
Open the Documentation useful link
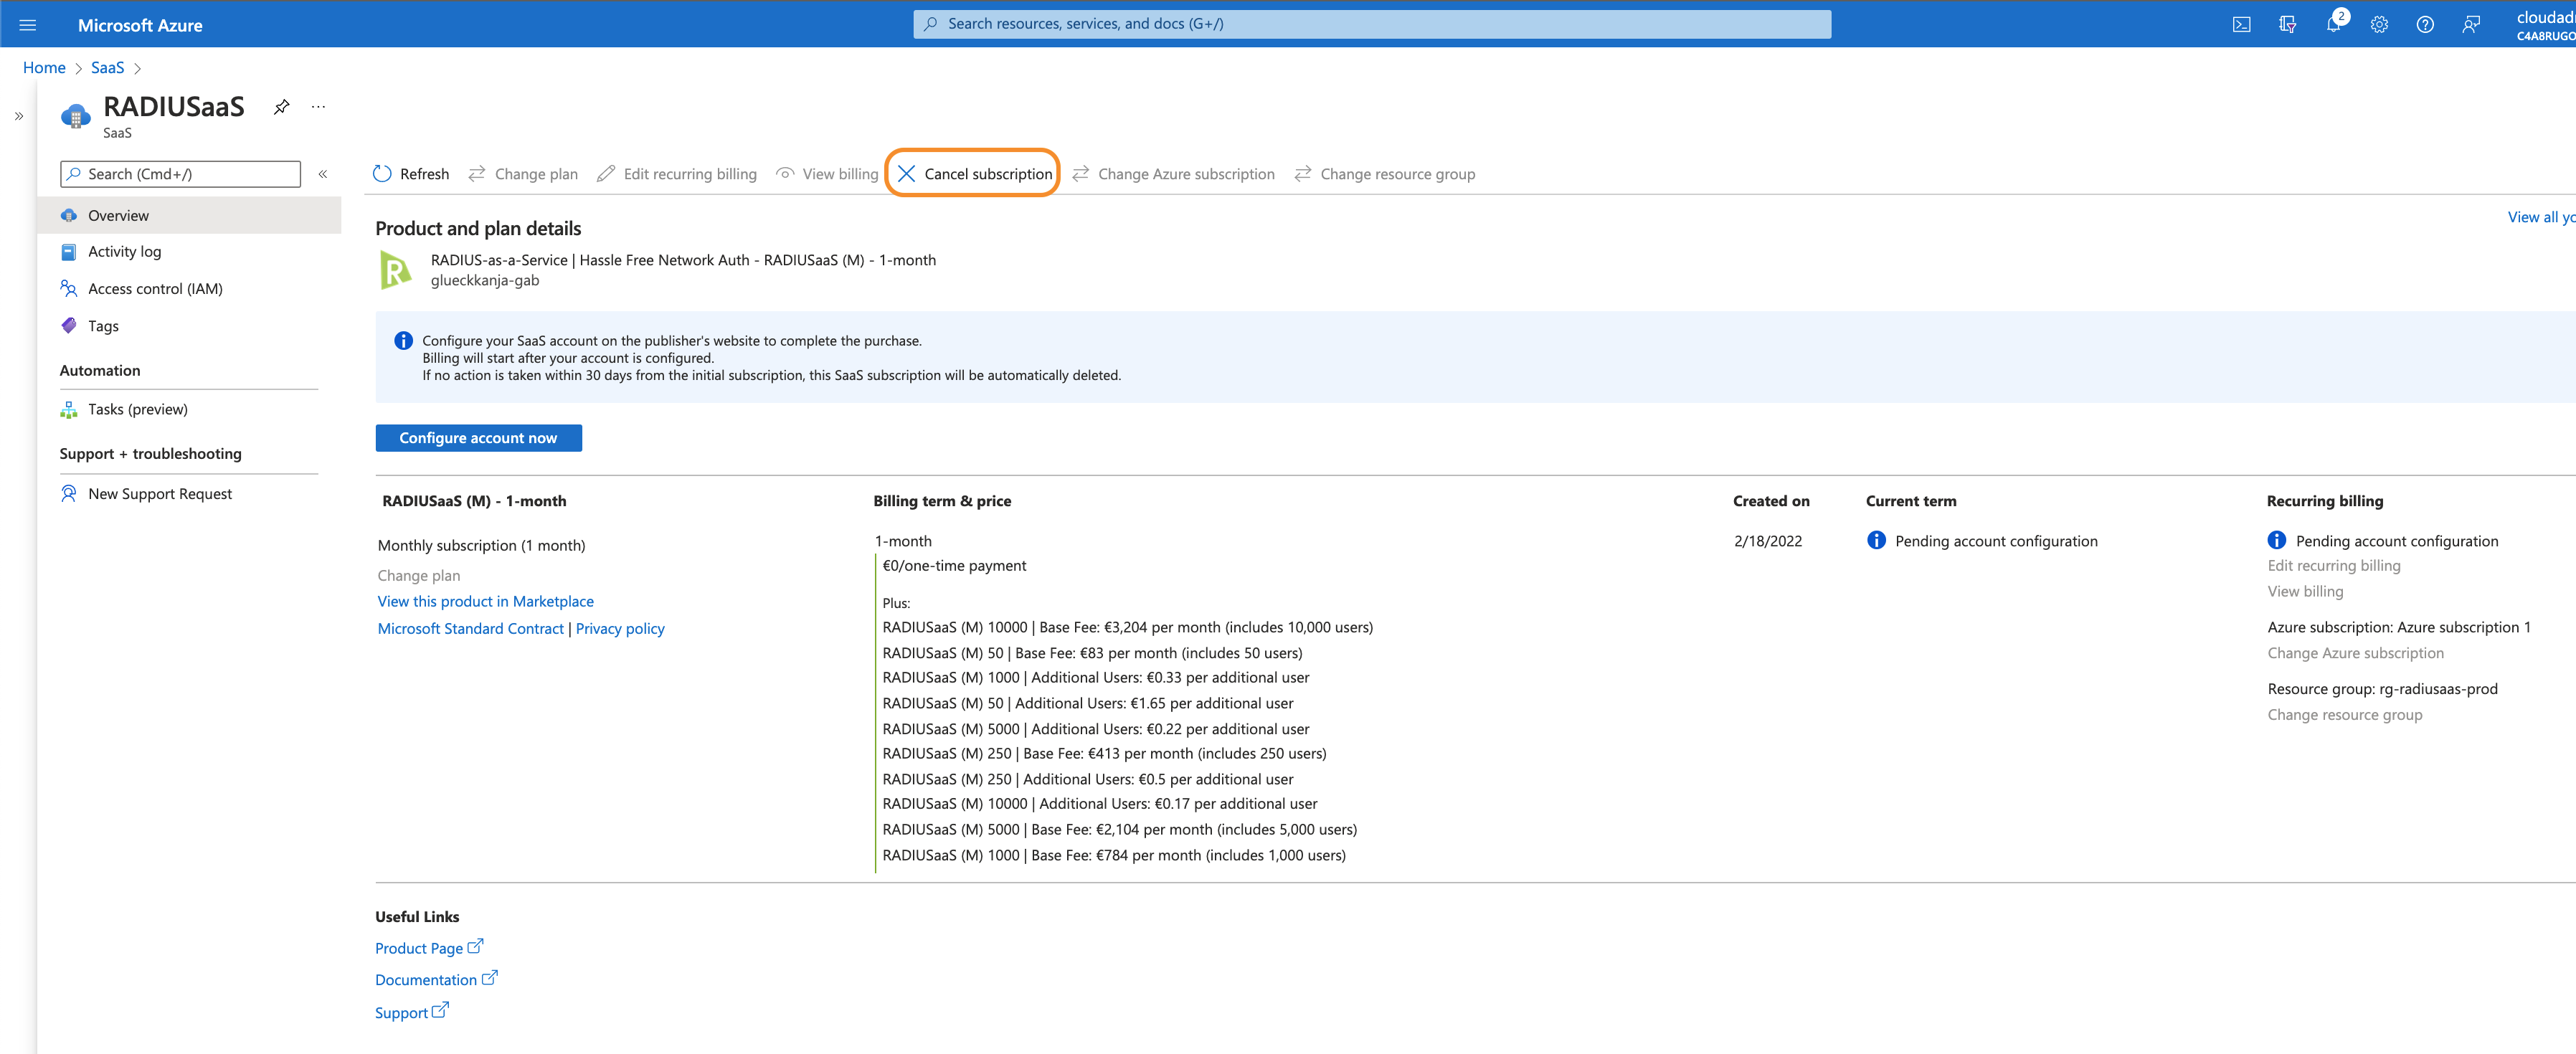click(426, 980)
